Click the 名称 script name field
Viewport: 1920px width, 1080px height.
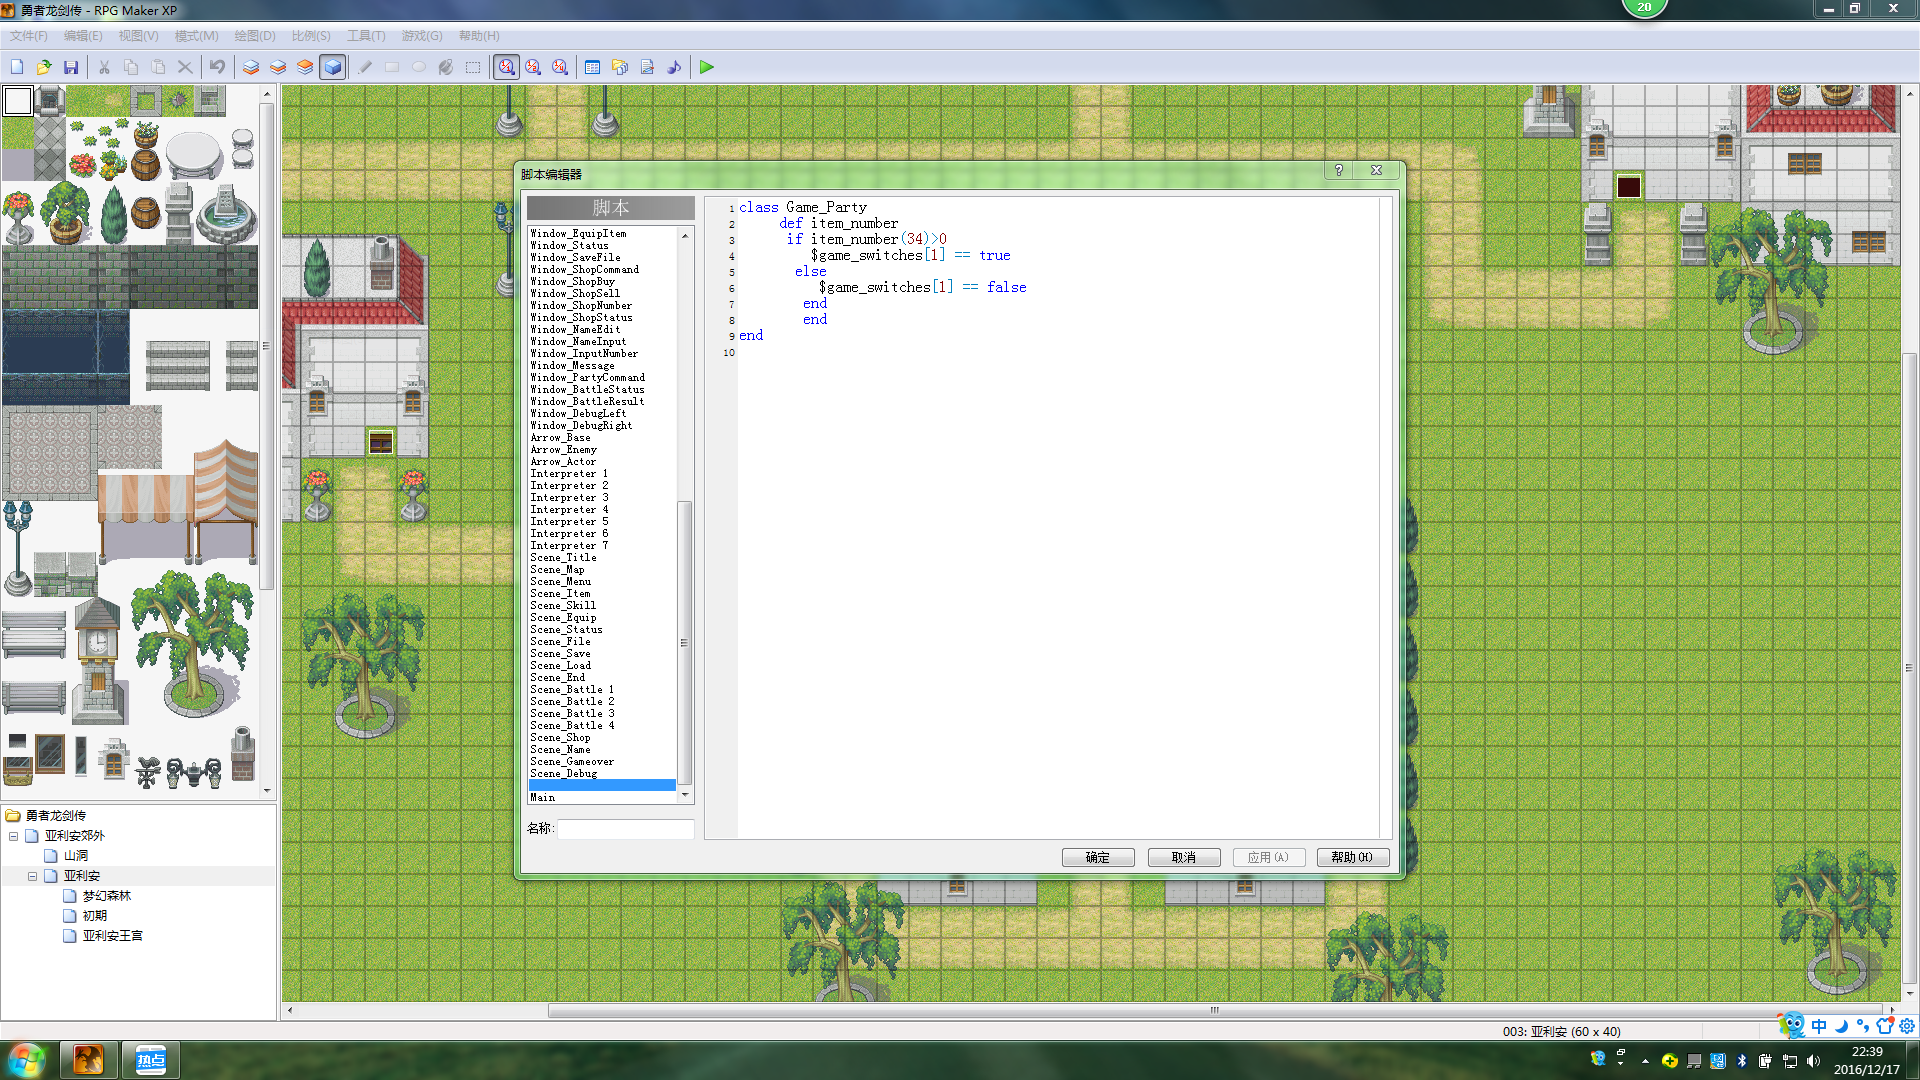pyautogui.click(x=626, y=828)
